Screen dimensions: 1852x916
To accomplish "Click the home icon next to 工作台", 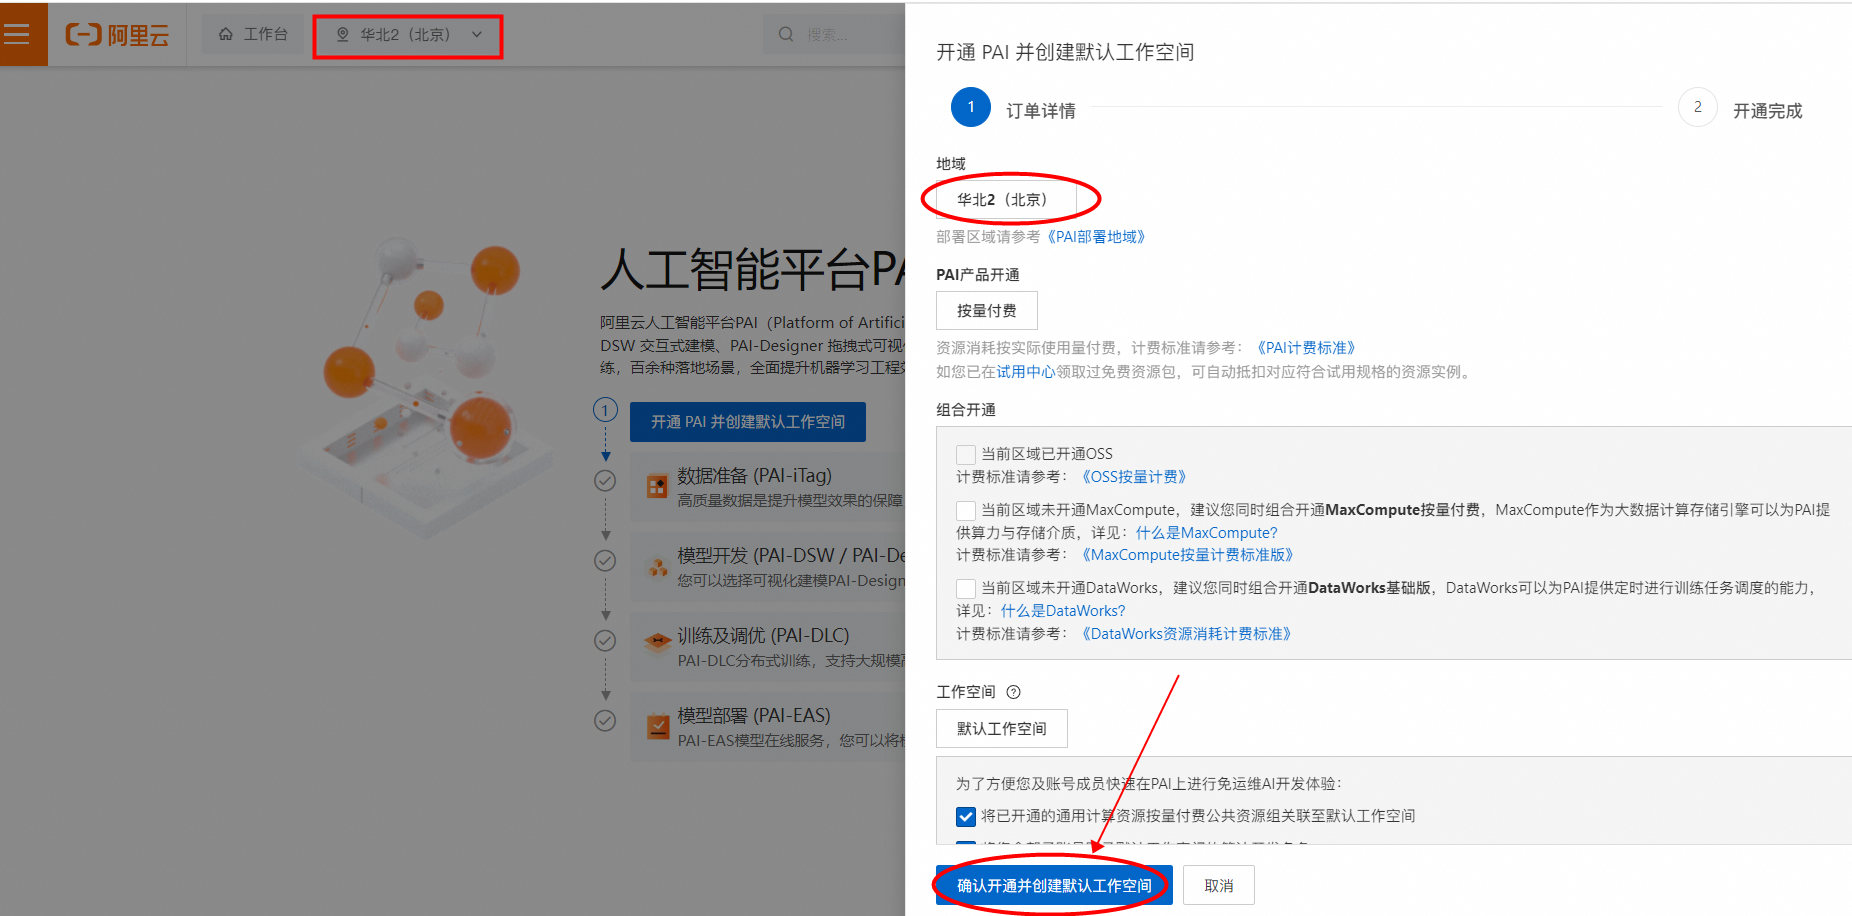I will pyautogui.click(x=224, y=33).
